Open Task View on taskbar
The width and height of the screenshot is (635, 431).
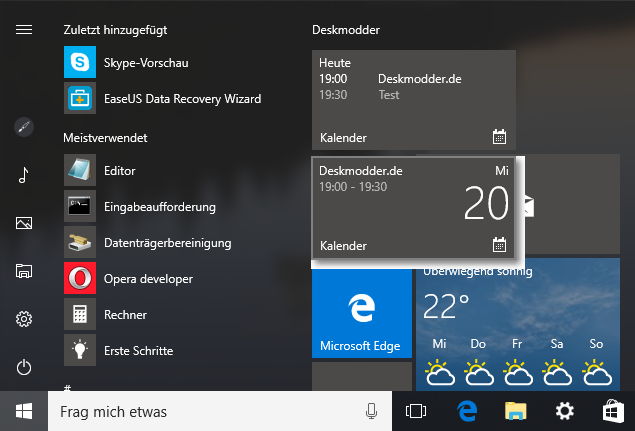[416, 411]
